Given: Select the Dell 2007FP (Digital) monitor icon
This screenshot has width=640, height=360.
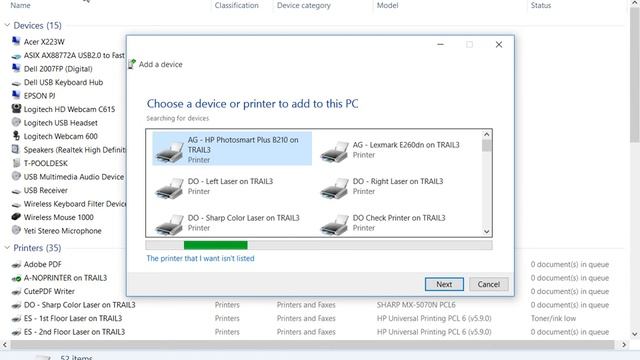Looking at the screenshot, I should point(16,68).
